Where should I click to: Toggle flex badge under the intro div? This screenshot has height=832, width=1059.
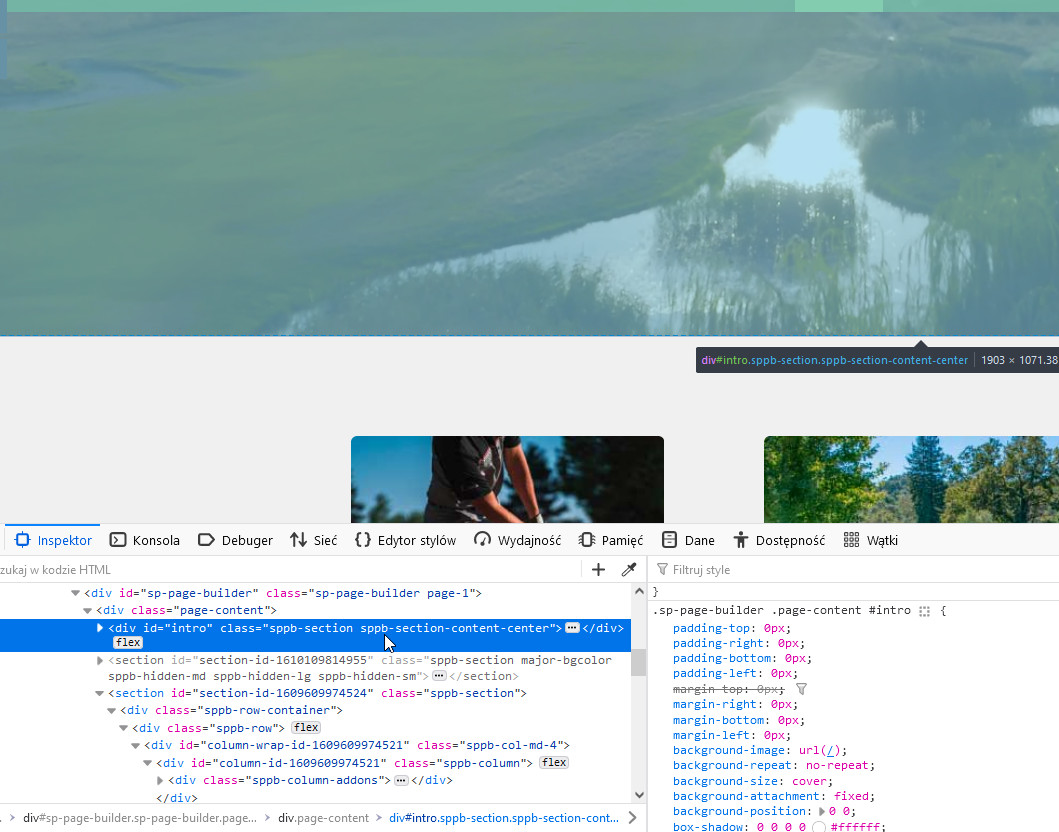coord(128,642)
